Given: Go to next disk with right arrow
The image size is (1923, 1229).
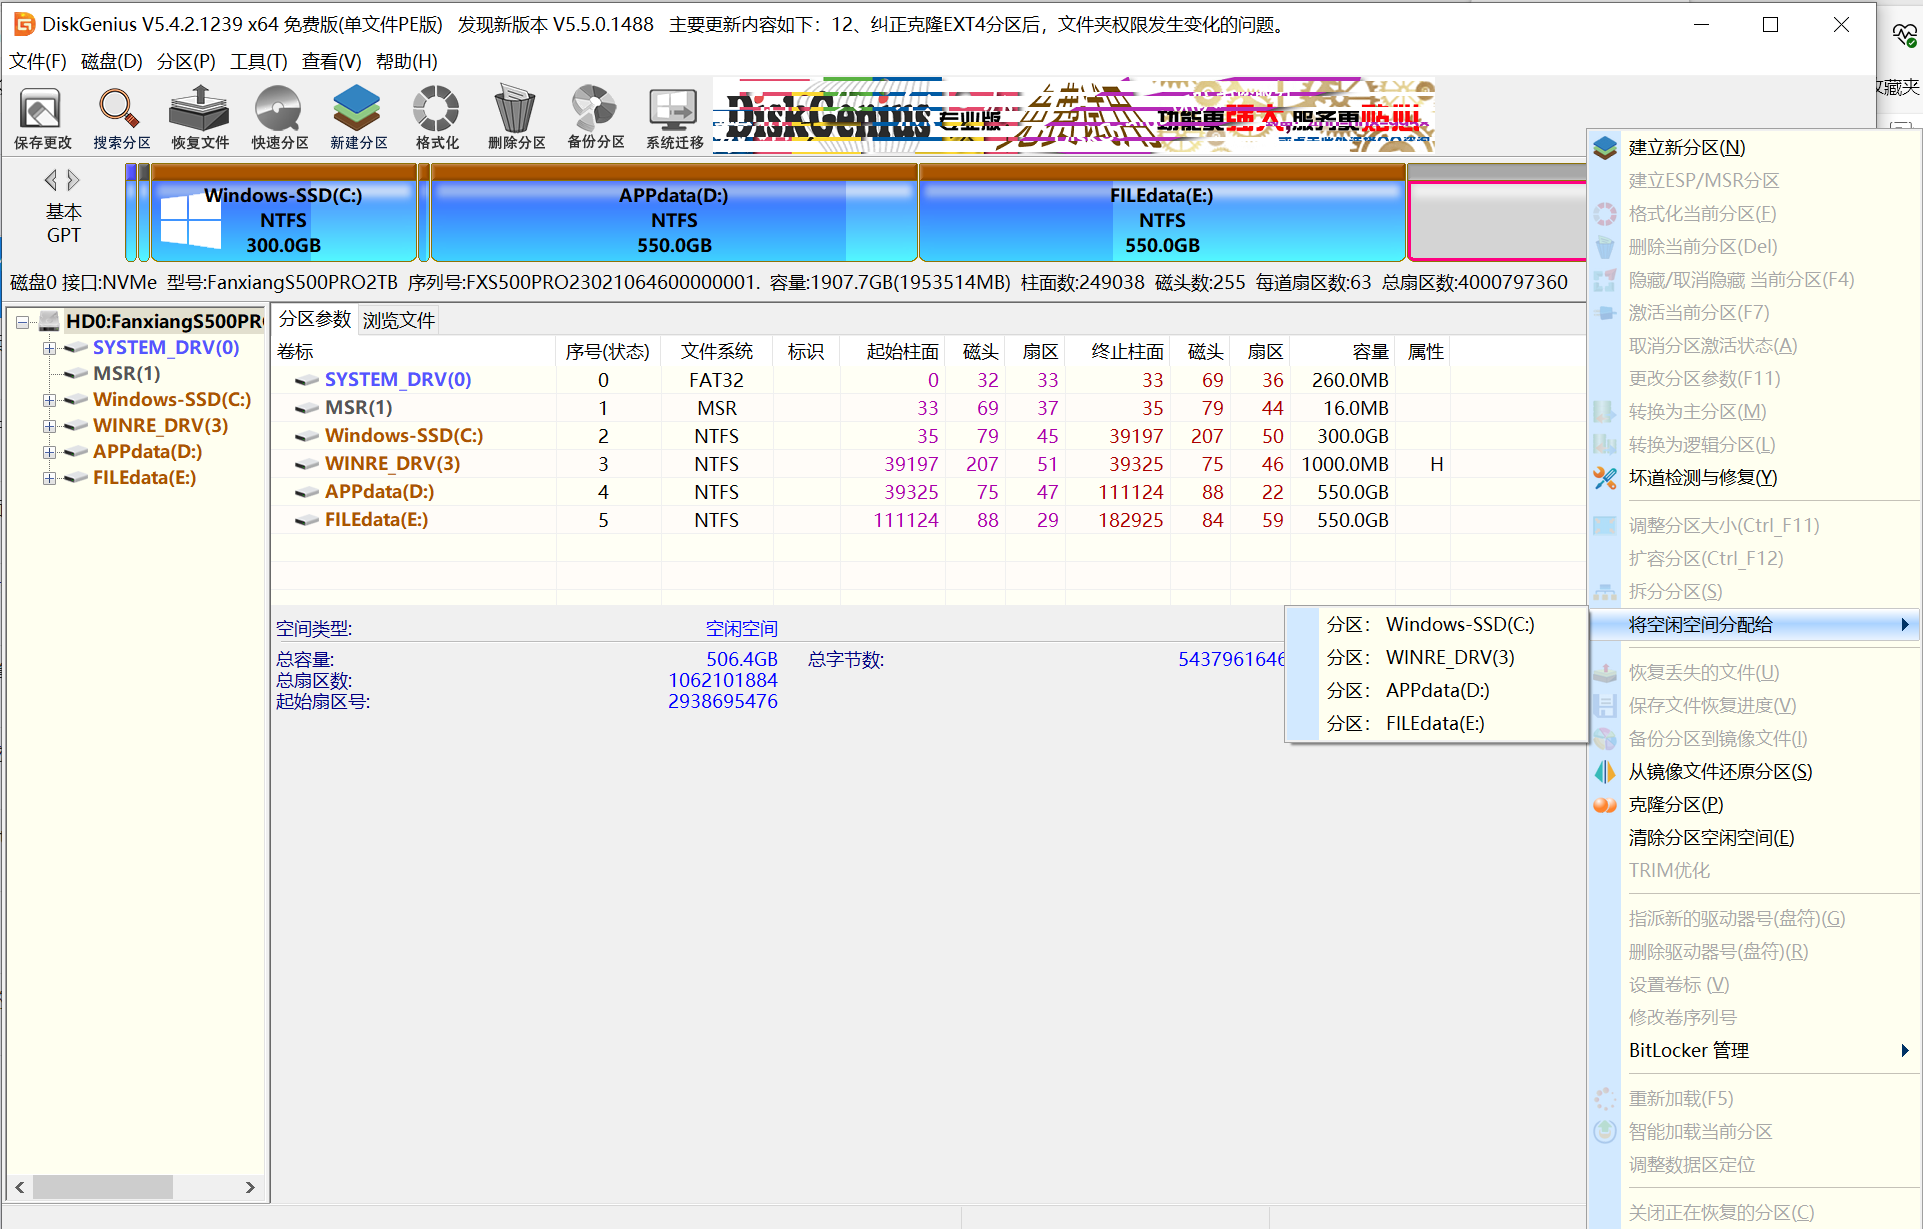Looking at the screenshot, I should click(x=73, y=180).
